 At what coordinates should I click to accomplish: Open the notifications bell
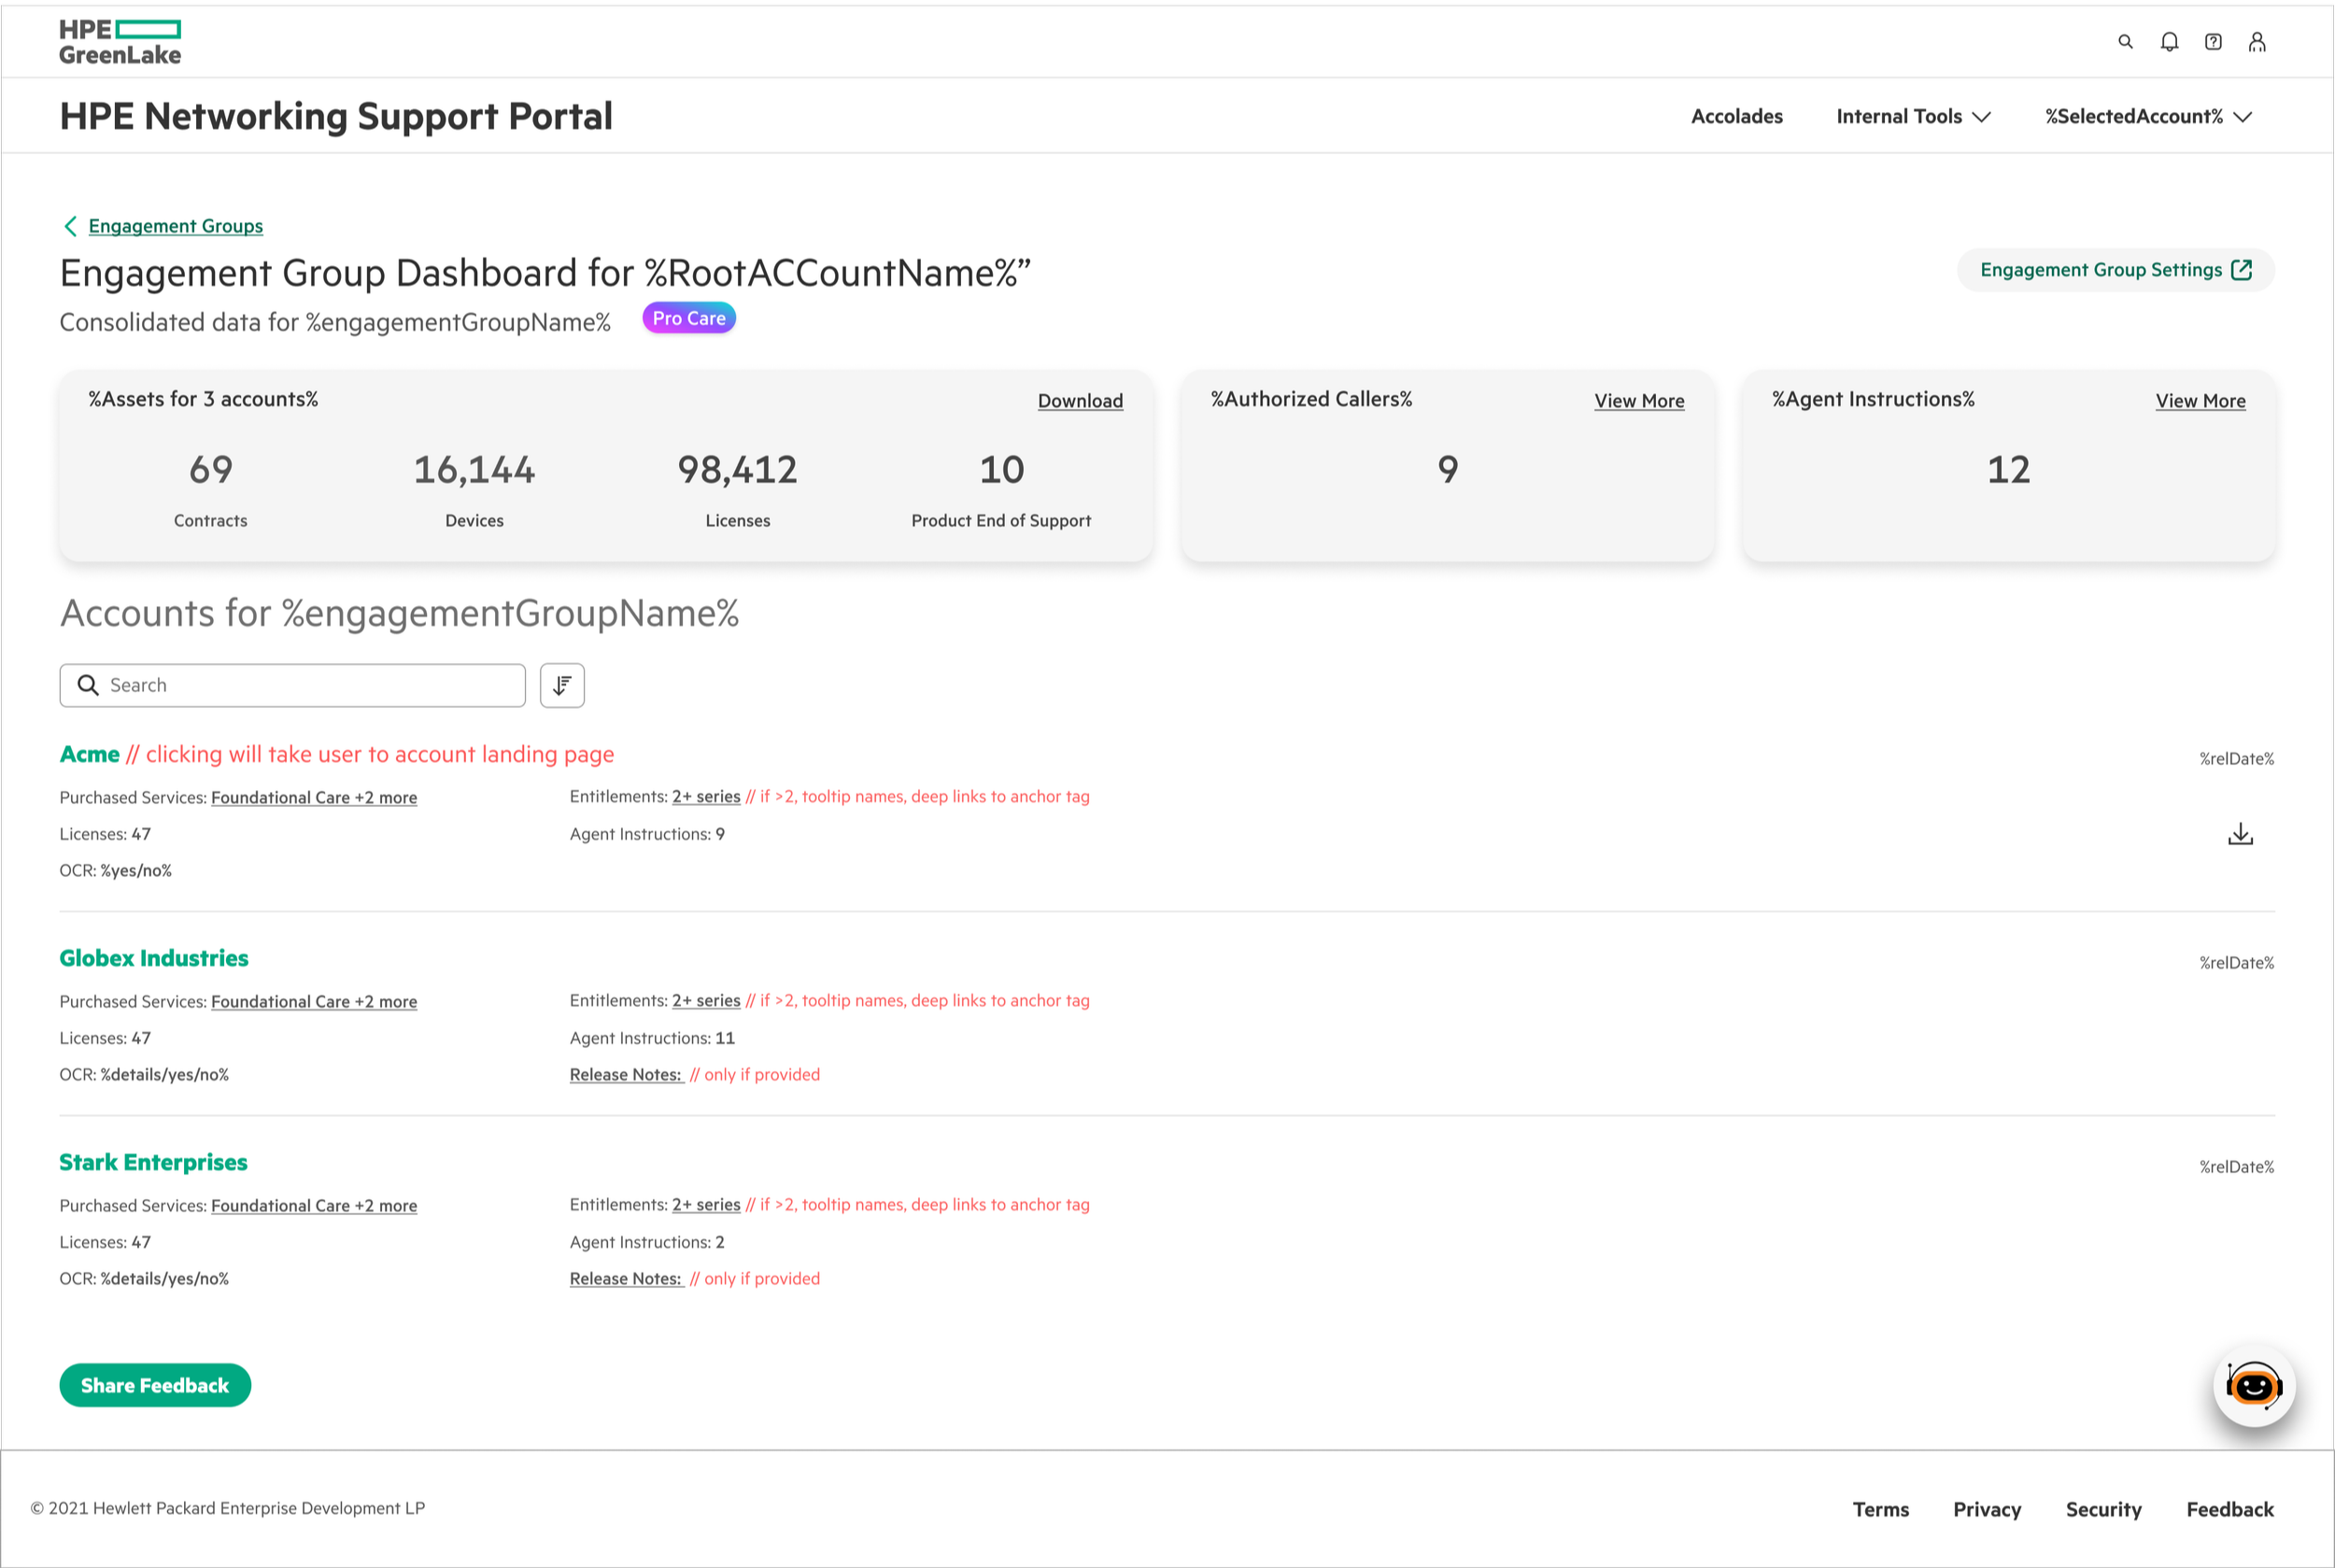pos(2169,42)
